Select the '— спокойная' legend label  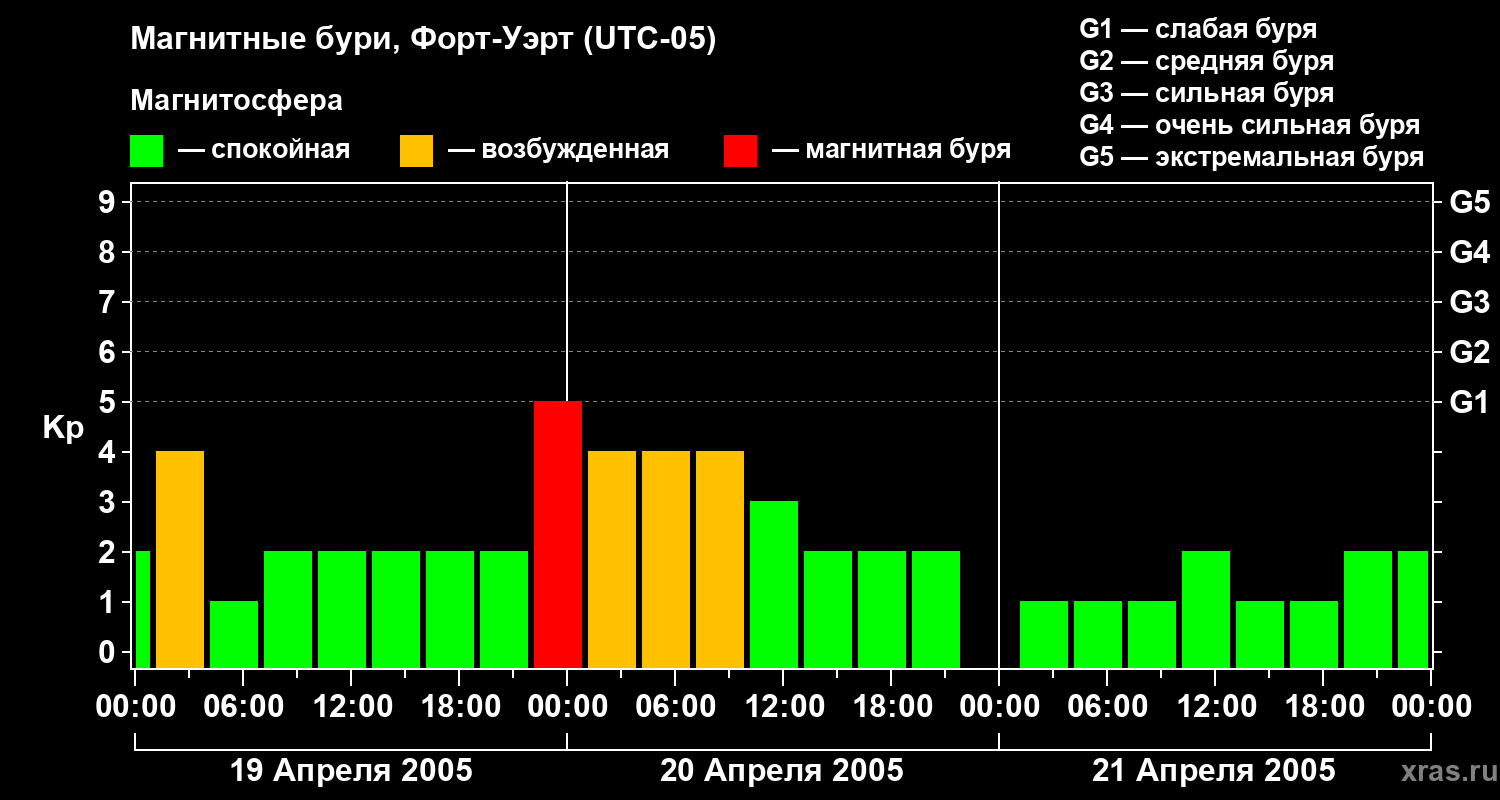click(x=264, y=151)
